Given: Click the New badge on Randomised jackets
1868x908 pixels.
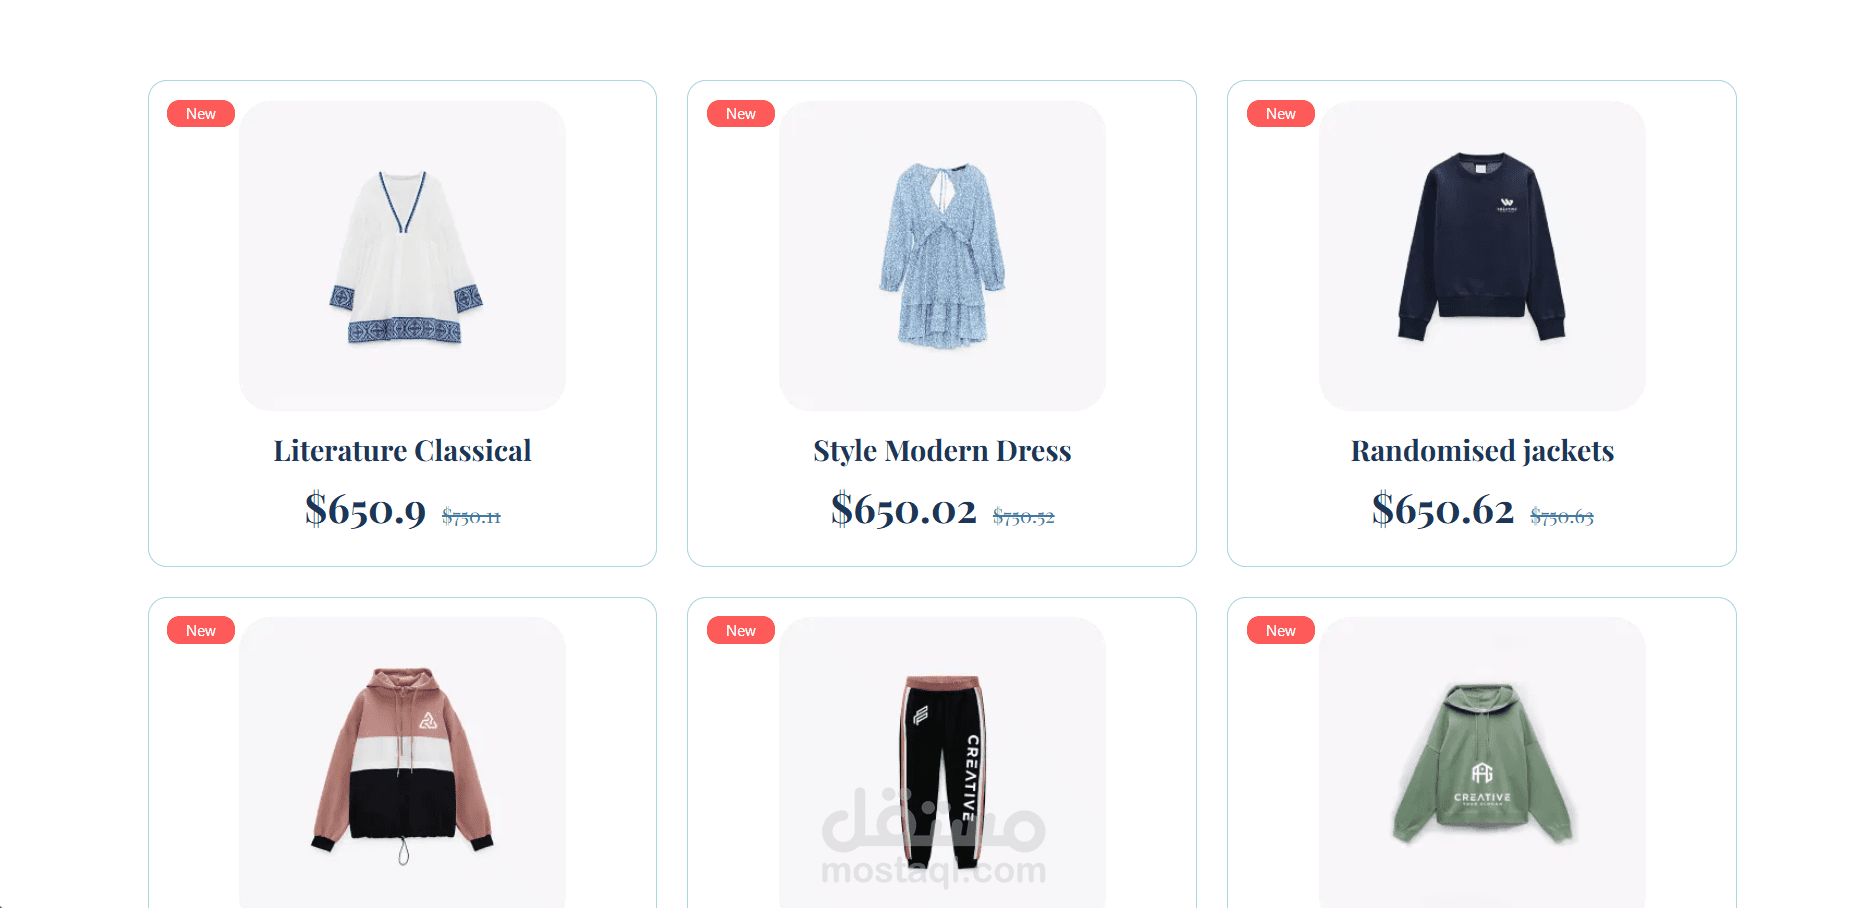Looking at the screenshot, I should click(1281, 114).
